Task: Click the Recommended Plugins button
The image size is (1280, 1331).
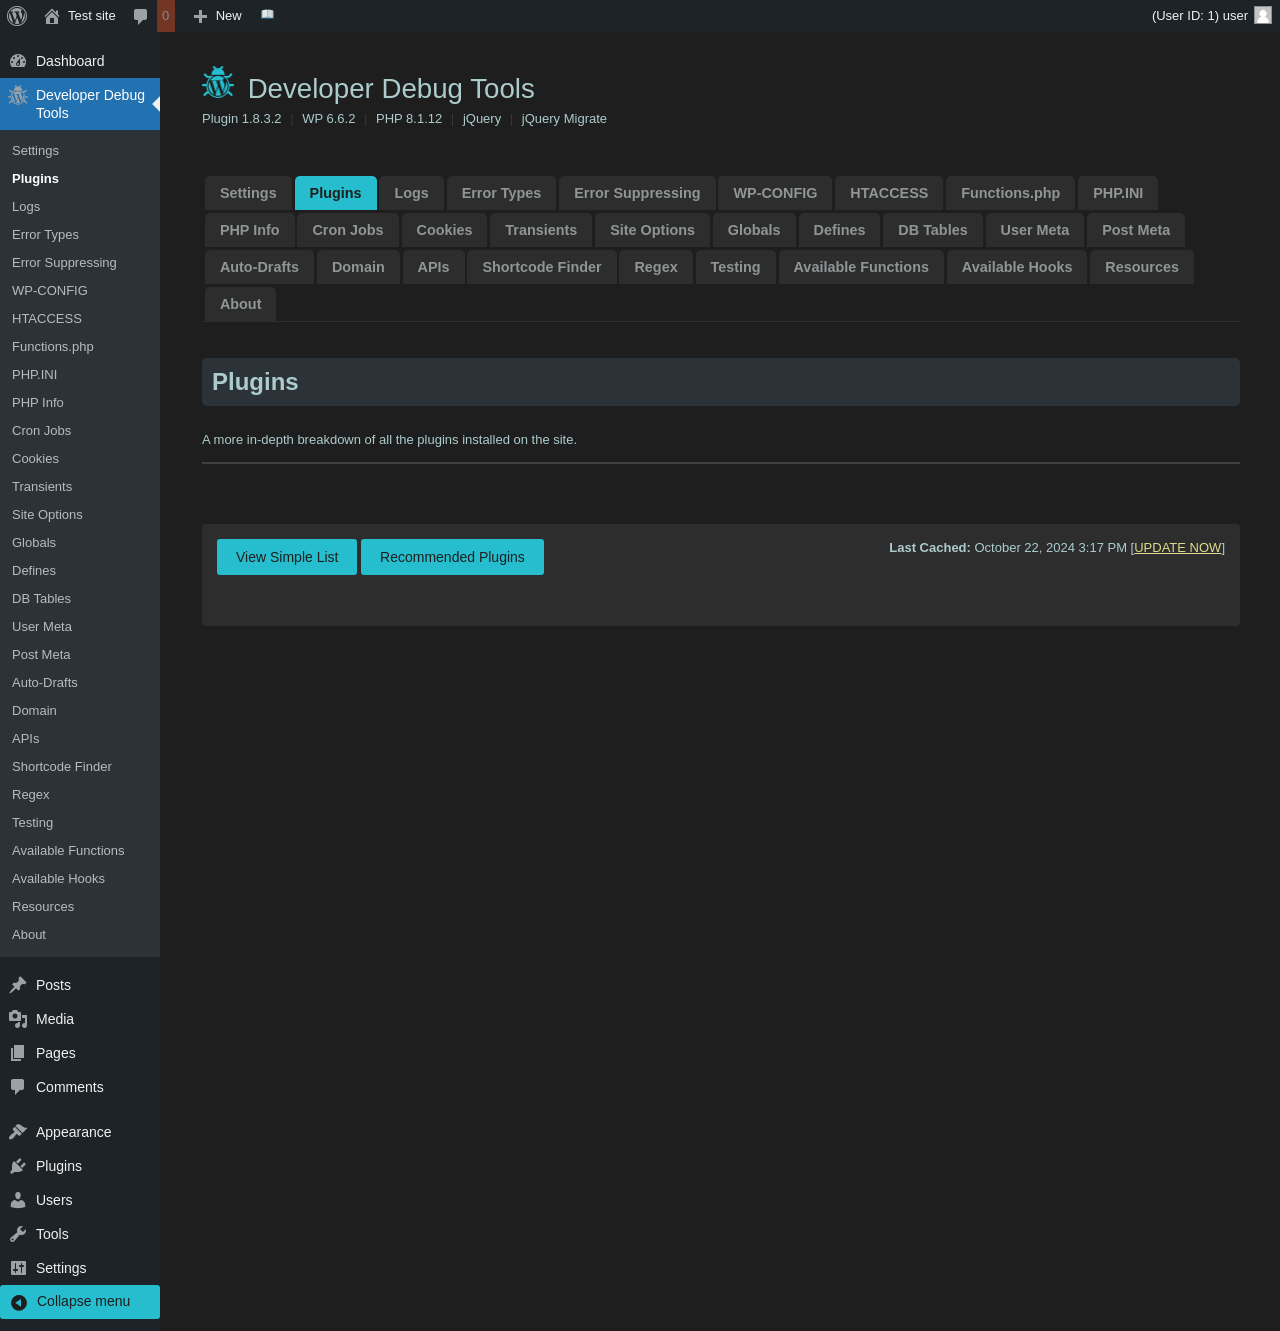Action: tap(452, 557)
